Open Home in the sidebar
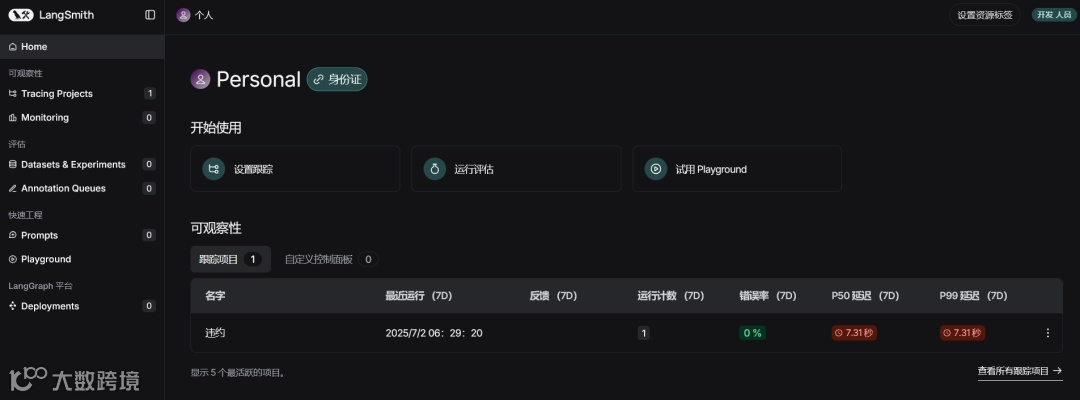 click(82, 47)
